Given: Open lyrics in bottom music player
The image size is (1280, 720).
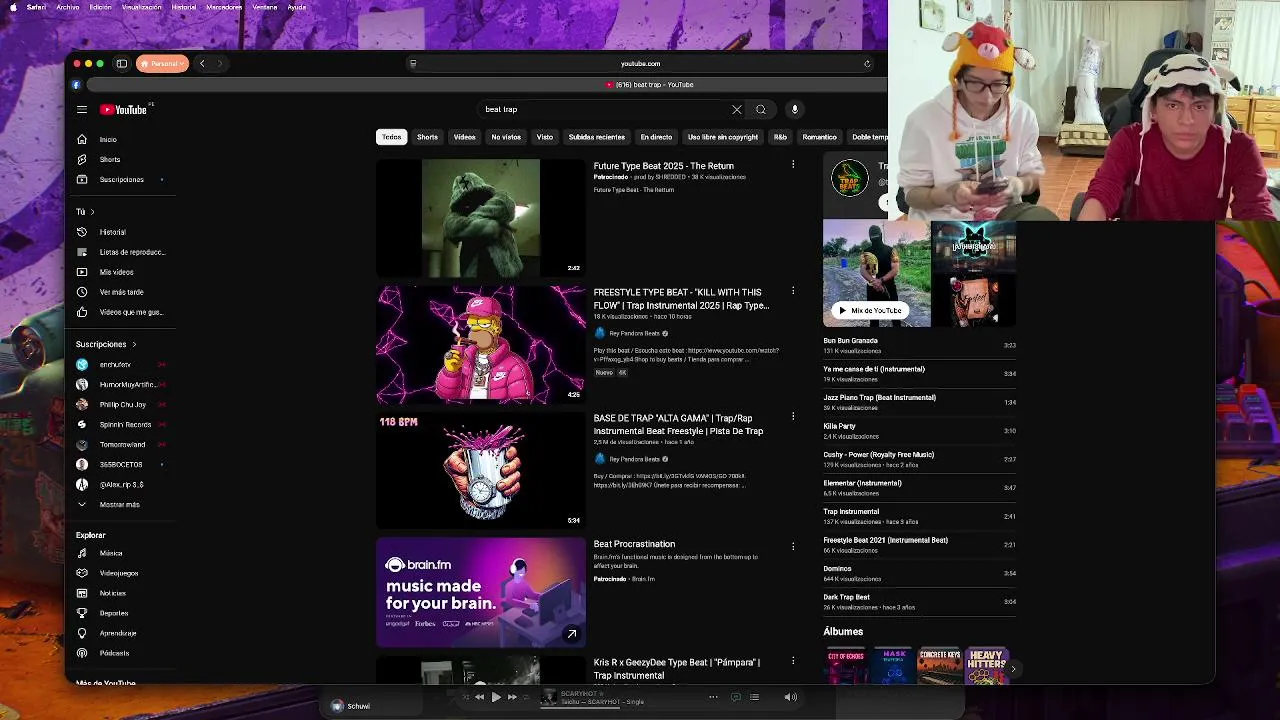Looking at the screenshot, I should (x=735, y=697).
